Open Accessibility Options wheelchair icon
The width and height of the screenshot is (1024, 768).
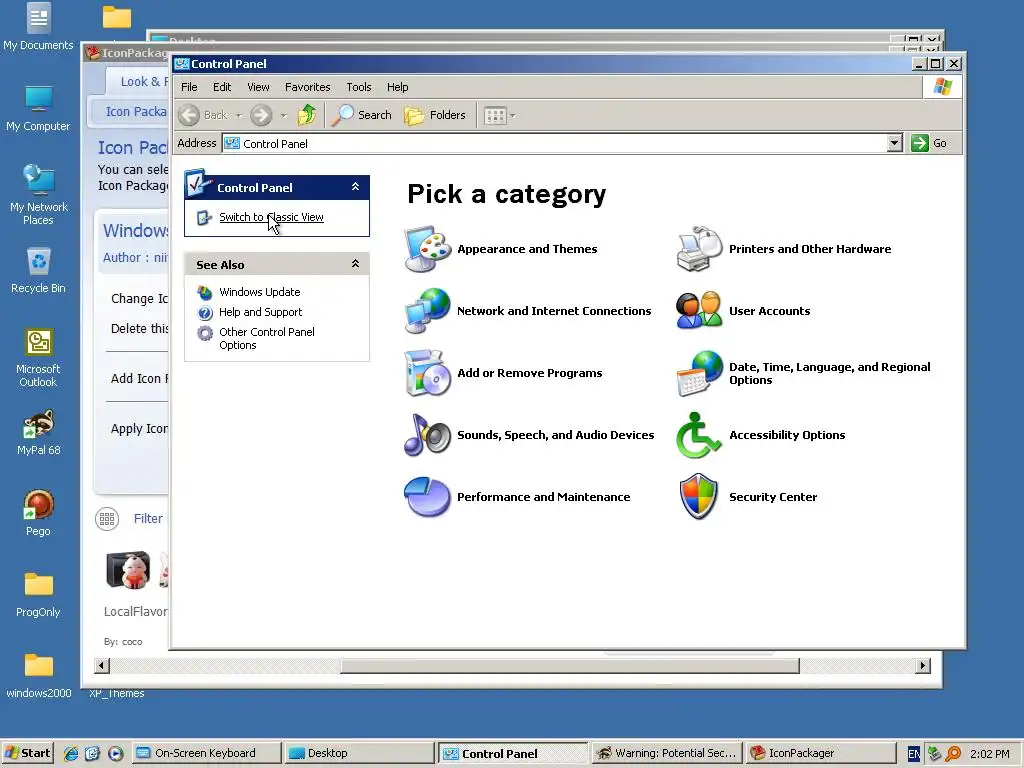[x=699, y=435]
